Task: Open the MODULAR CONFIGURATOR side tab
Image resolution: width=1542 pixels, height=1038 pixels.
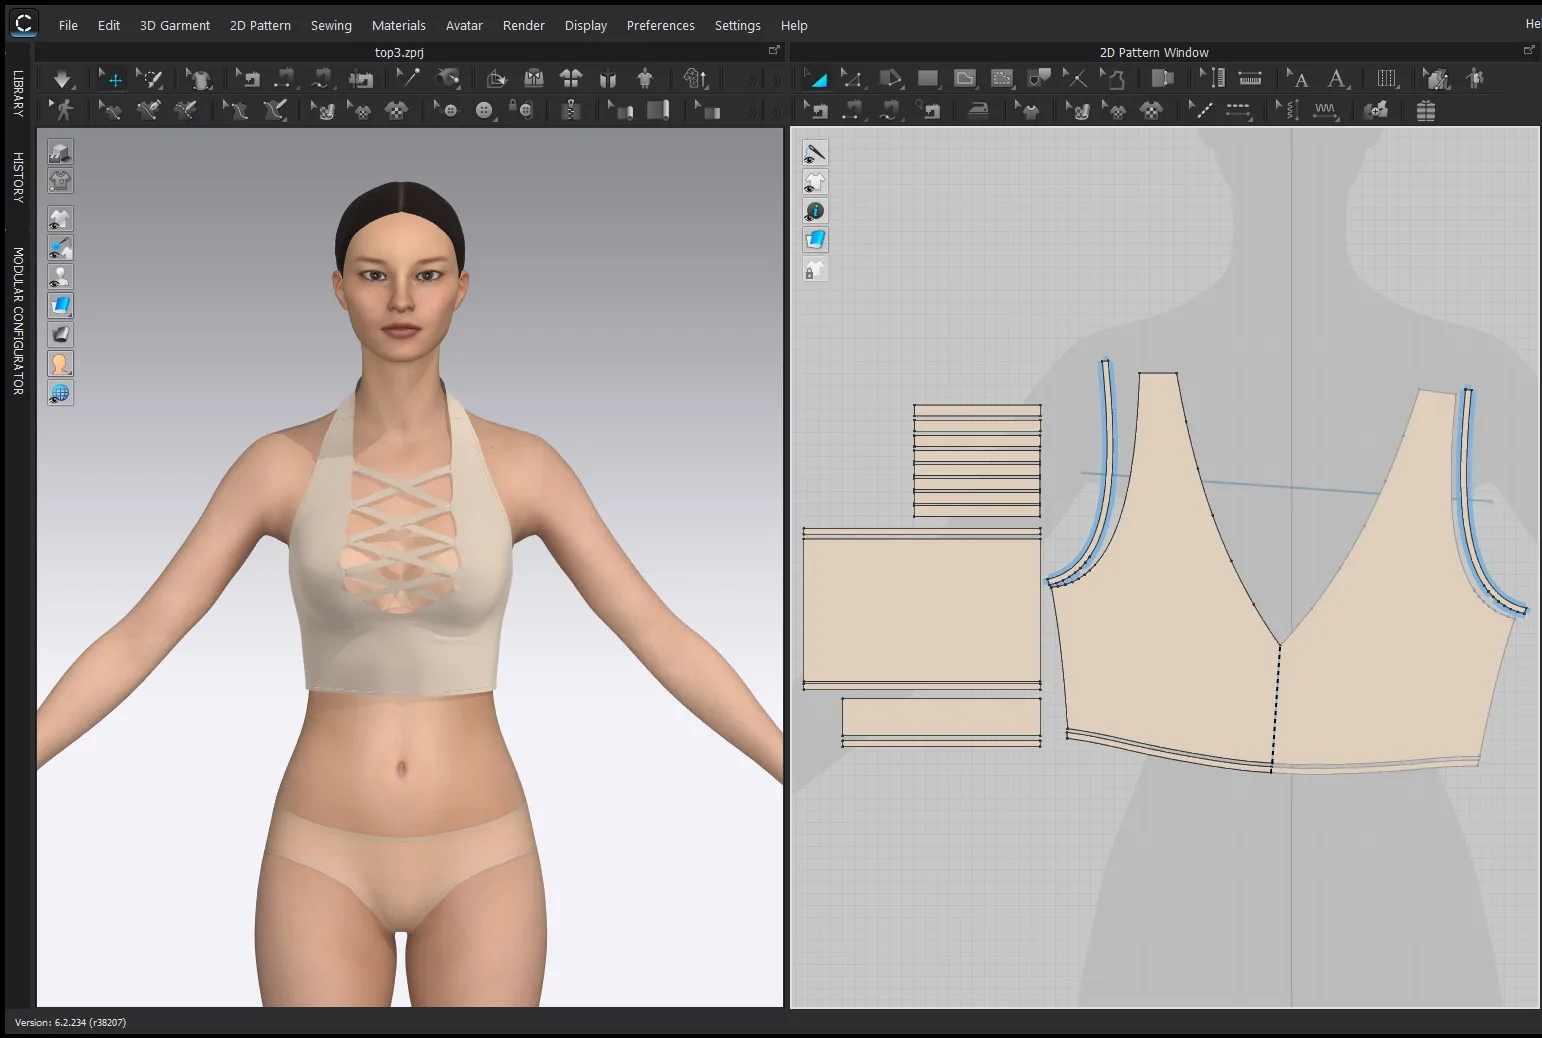Action: tap(17, 321)
